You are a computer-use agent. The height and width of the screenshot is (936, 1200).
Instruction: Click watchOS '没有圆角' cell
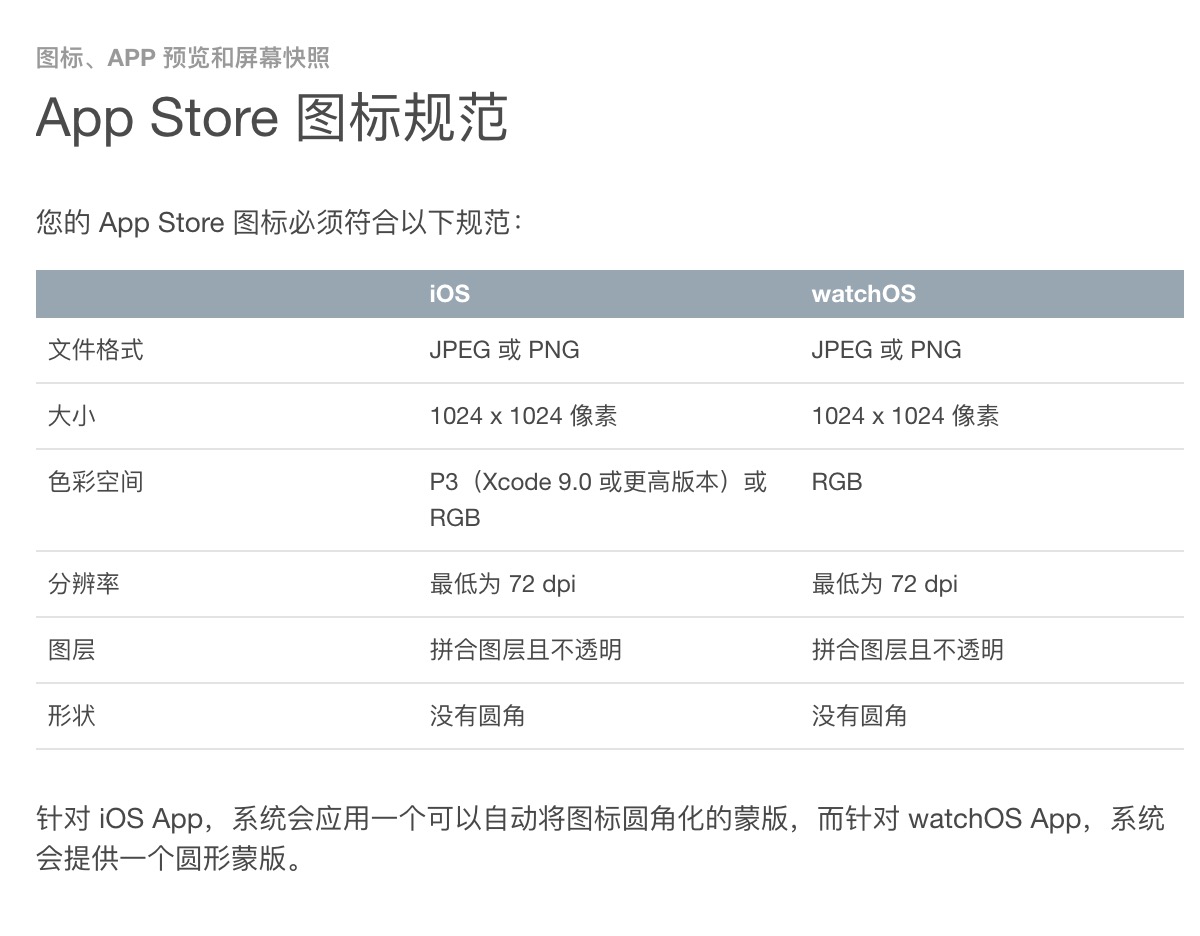[860, 716]
